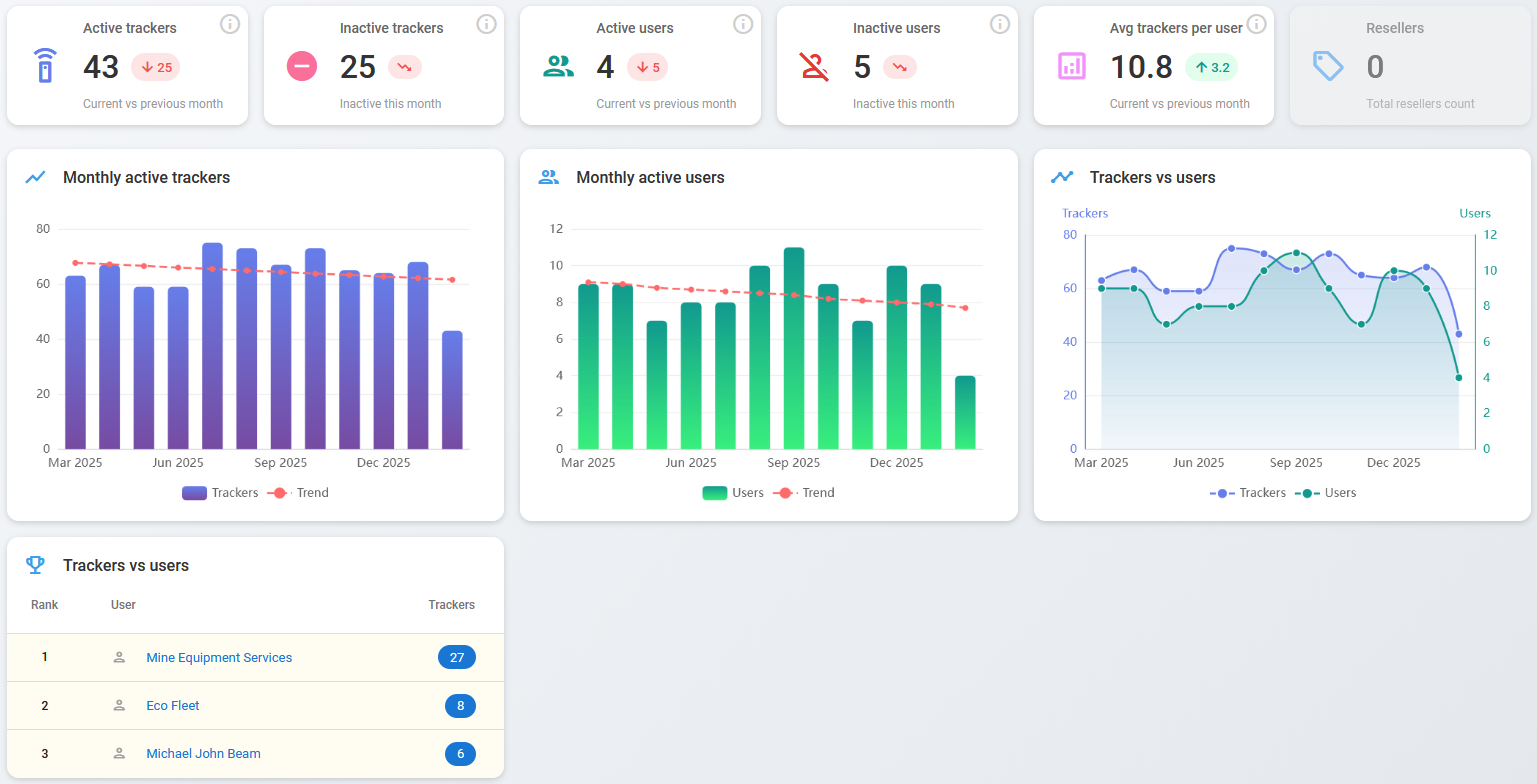The height and width of the screenshot is (784, 1537).
Task: Open Mine Equipment Services user link
Action: (x=219, y=658)
